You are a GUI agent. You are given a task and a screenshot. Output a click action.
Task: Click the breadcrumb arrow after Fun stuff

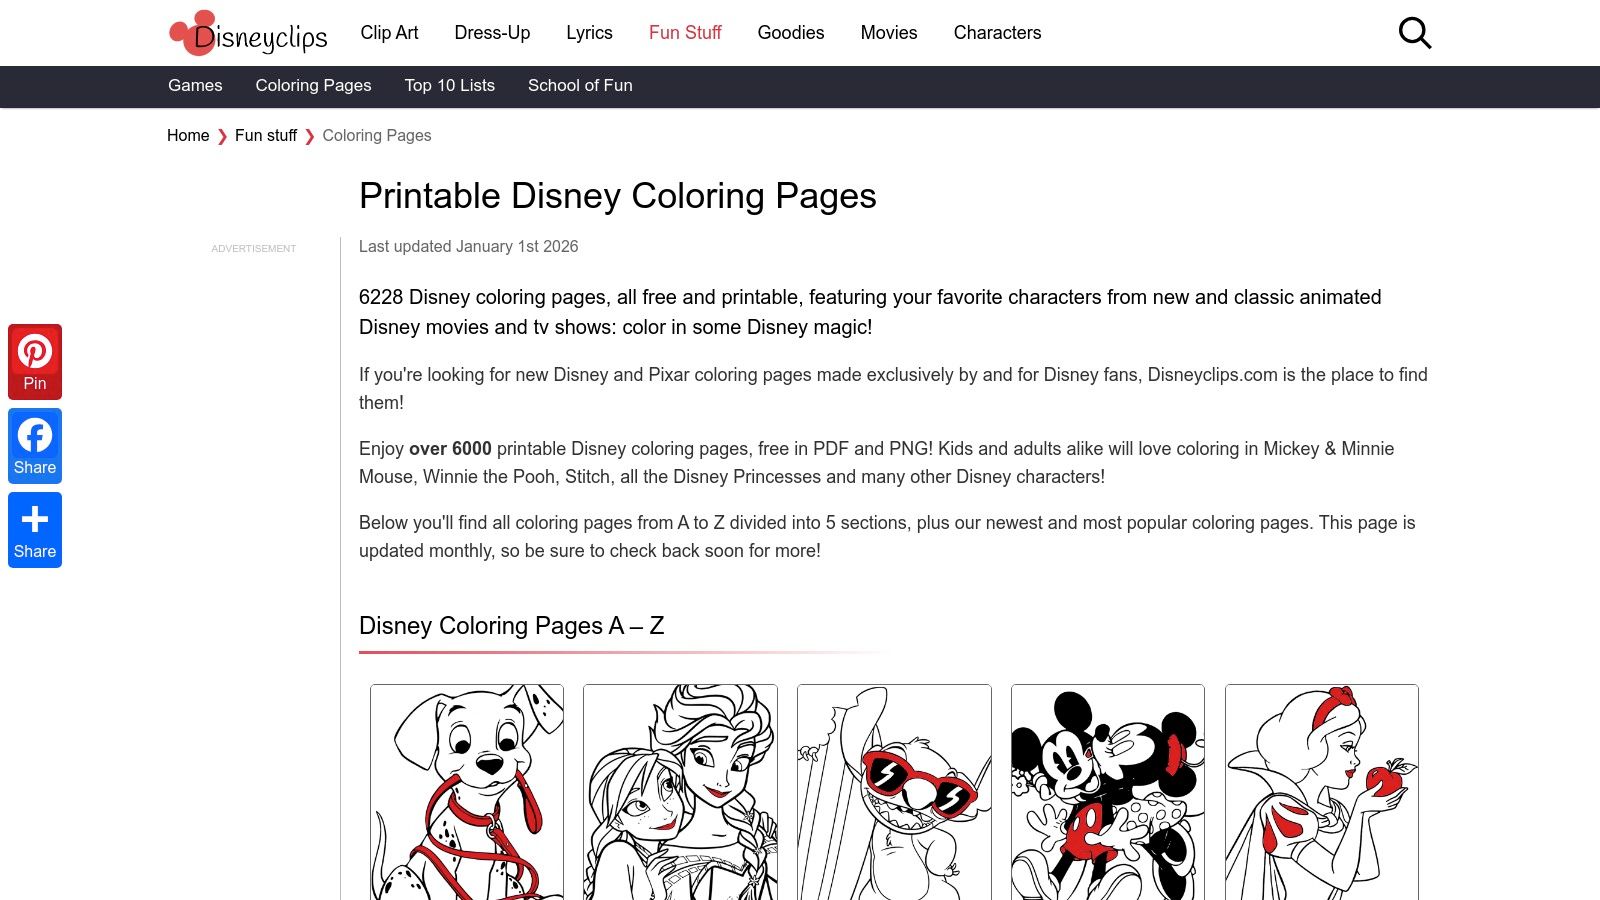(310, 135)
